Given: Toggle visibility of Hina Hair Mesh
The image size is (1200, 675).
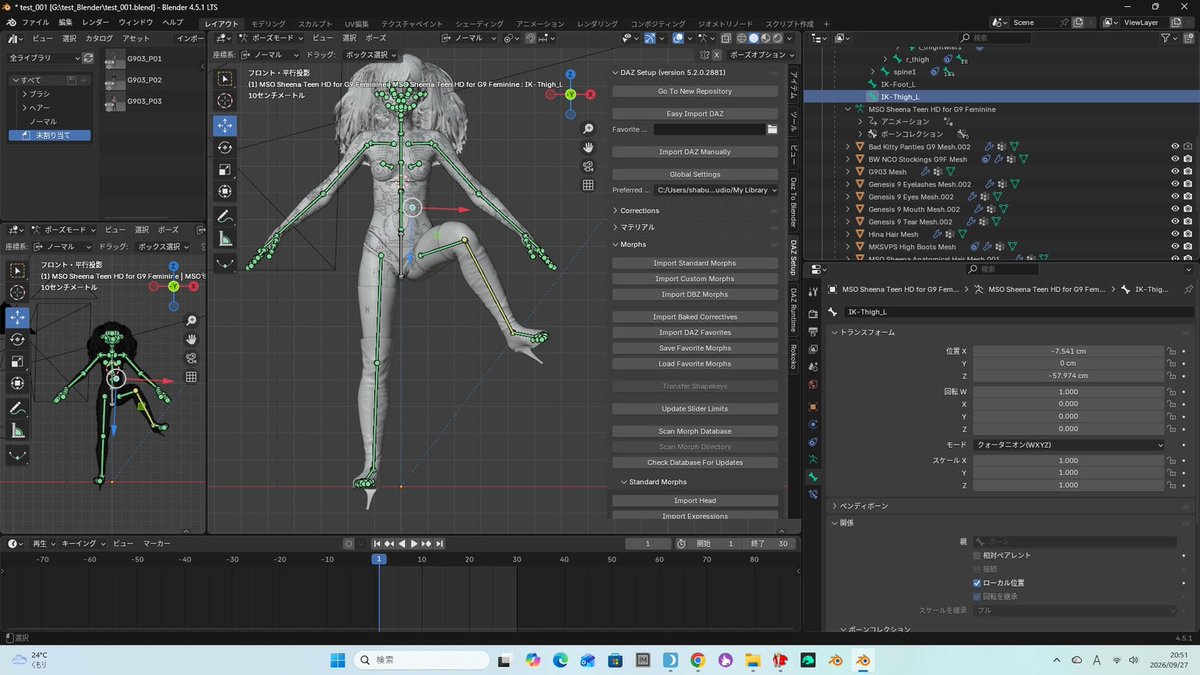Looking at the screenshot, I should click(1175, 234).
